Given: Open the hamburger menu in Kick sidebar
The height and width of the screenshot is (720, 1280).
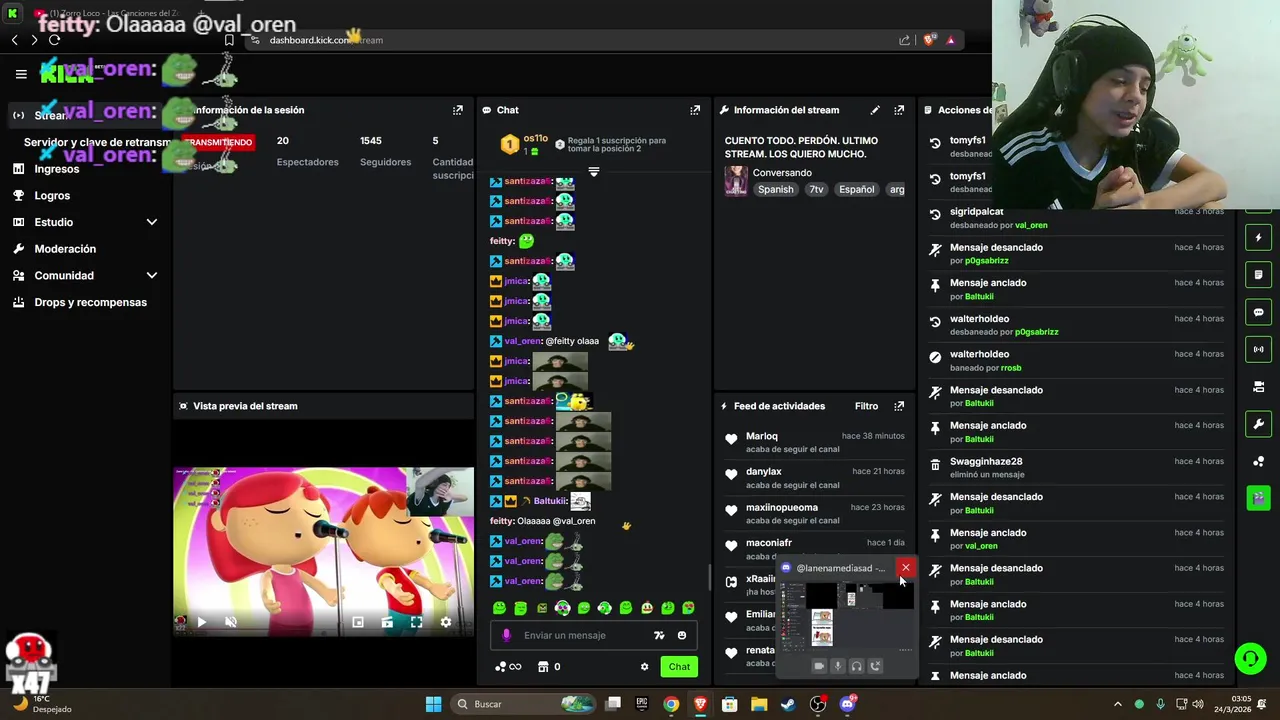Looking at the screenshot, I should [21, 73].
